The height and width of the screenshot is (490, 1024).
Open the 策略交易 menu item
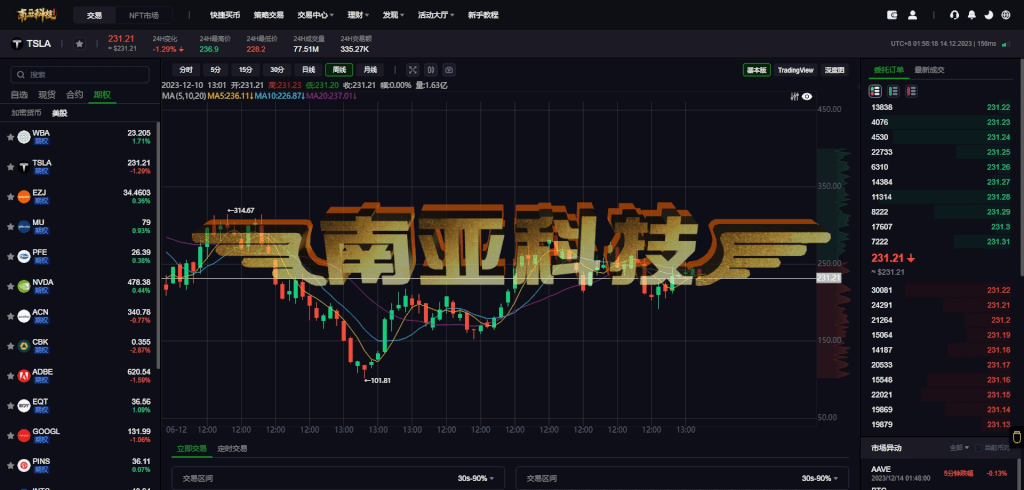(268, 14)
